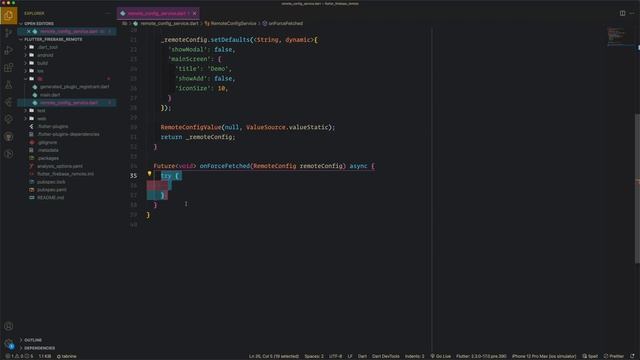Select remote_config_service.dart in lib folder
Viewport: 640px width, 360px height.
tap(69, 103)
